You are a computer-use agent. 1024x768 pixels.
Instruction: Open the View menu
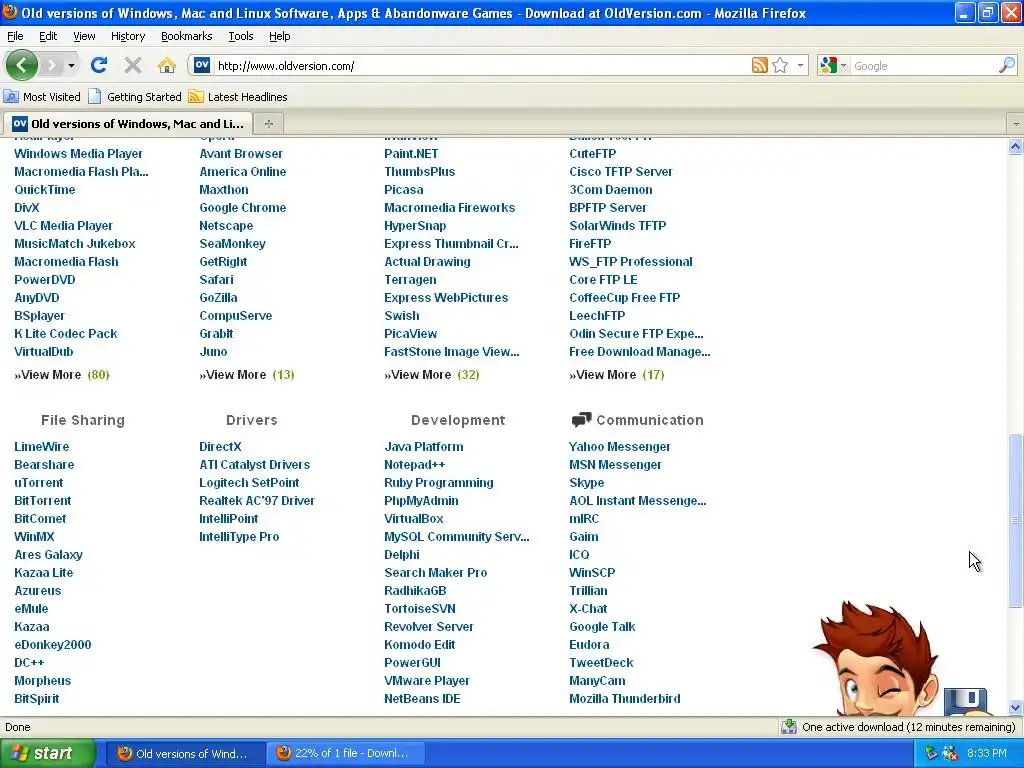(x=84, y=36)
